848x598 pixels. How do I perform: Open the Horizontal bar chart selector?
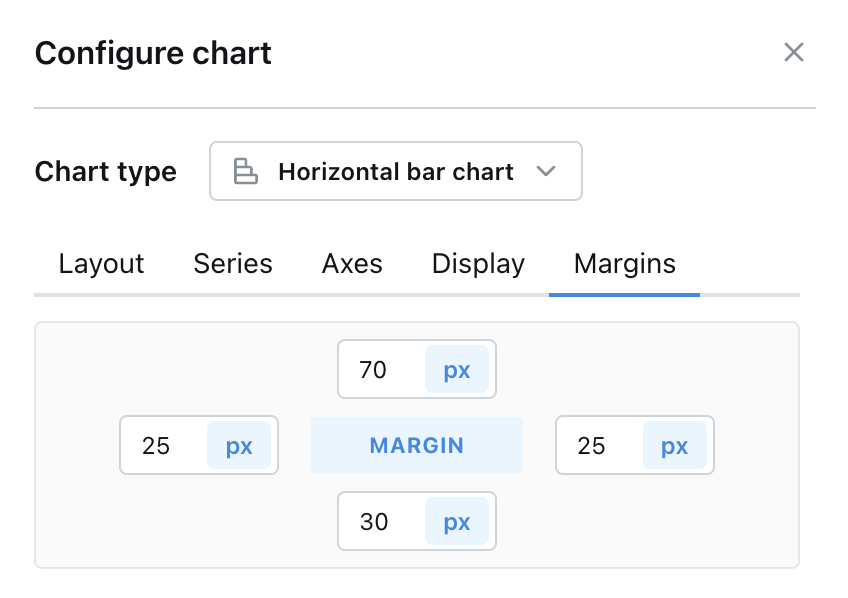click(396, 171)
